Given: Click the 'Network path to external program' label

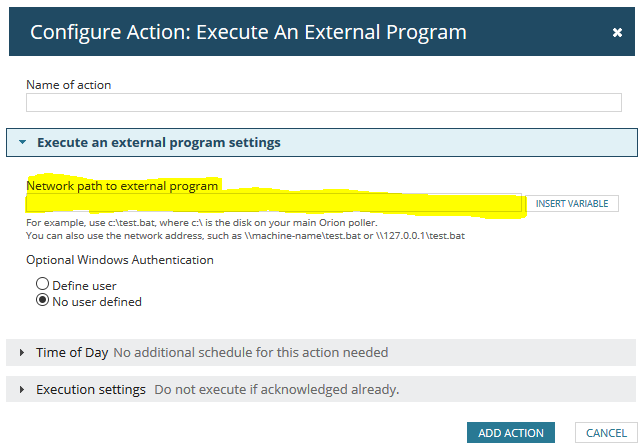Looking at the screenshot, I should [122, 186].
